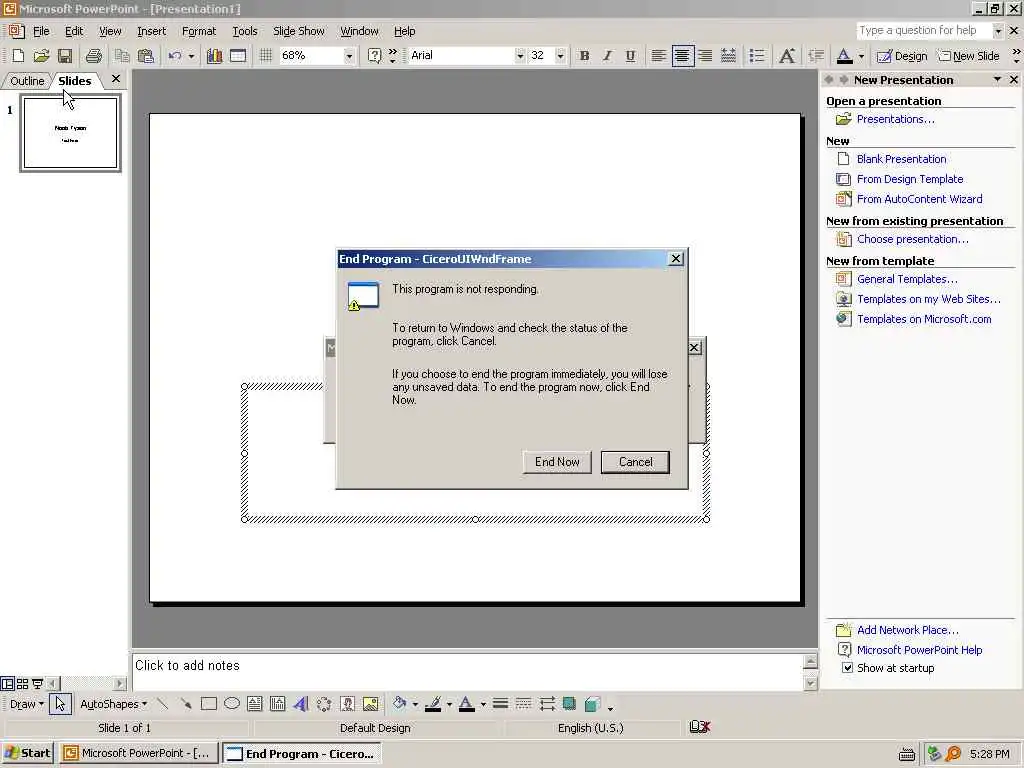Click the Align Right icon
Image resolution: width=1024 pixels, height=768 pixels.
click(x=705, y=56)
